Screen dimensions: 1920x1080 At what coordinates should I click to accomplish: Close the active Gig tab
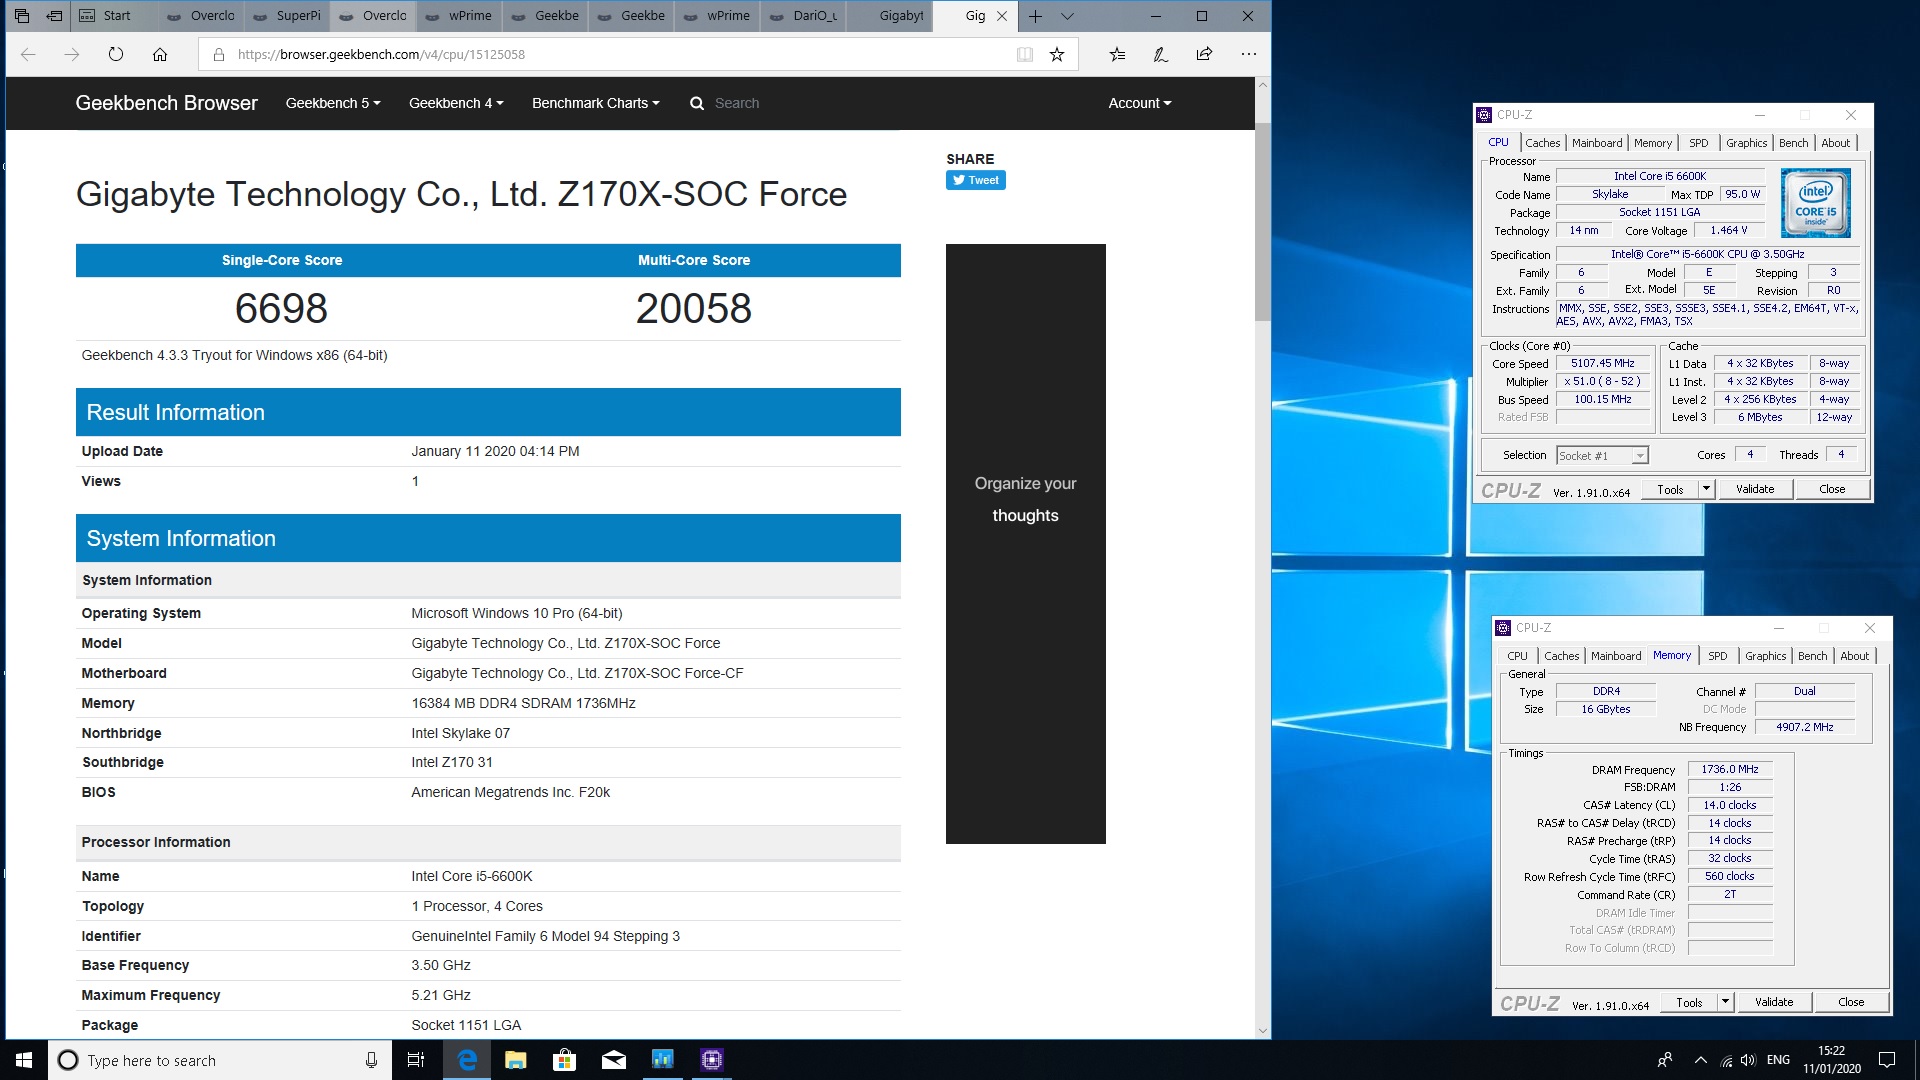click(x=1001, y=16)
